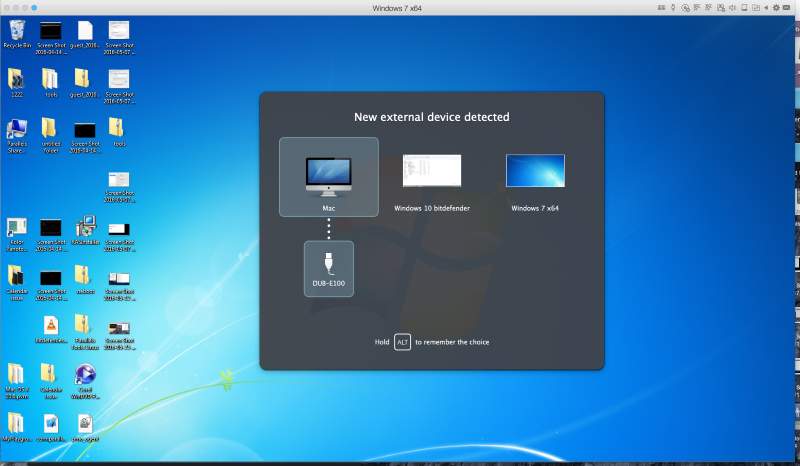Select the untitled folder on the desktop
Image resolution: width=800 pixels, height=466 pixels.
pos(50,131)
